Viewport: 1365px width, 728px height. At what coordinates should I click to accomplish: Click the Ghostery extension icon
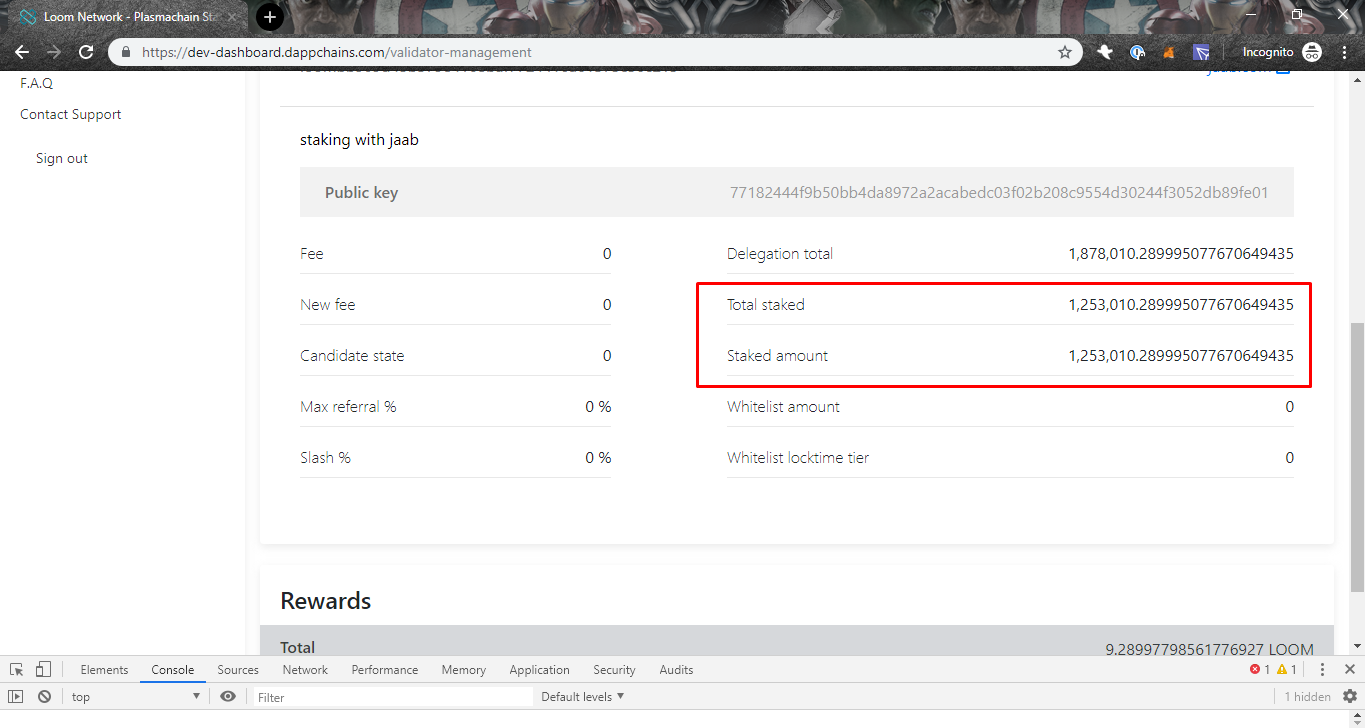(1104, 52)
